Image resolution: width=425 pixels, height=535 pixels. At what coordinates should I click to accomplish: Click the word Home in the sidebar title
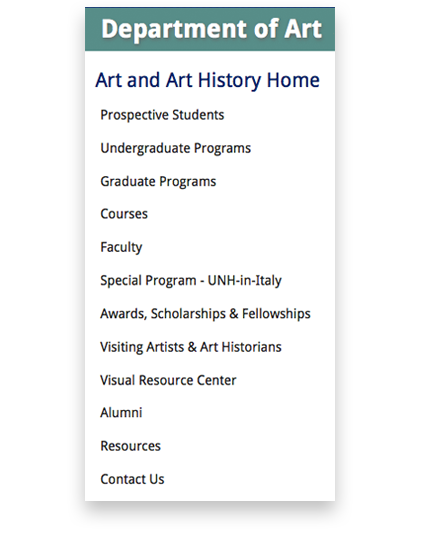coord(293,81)
